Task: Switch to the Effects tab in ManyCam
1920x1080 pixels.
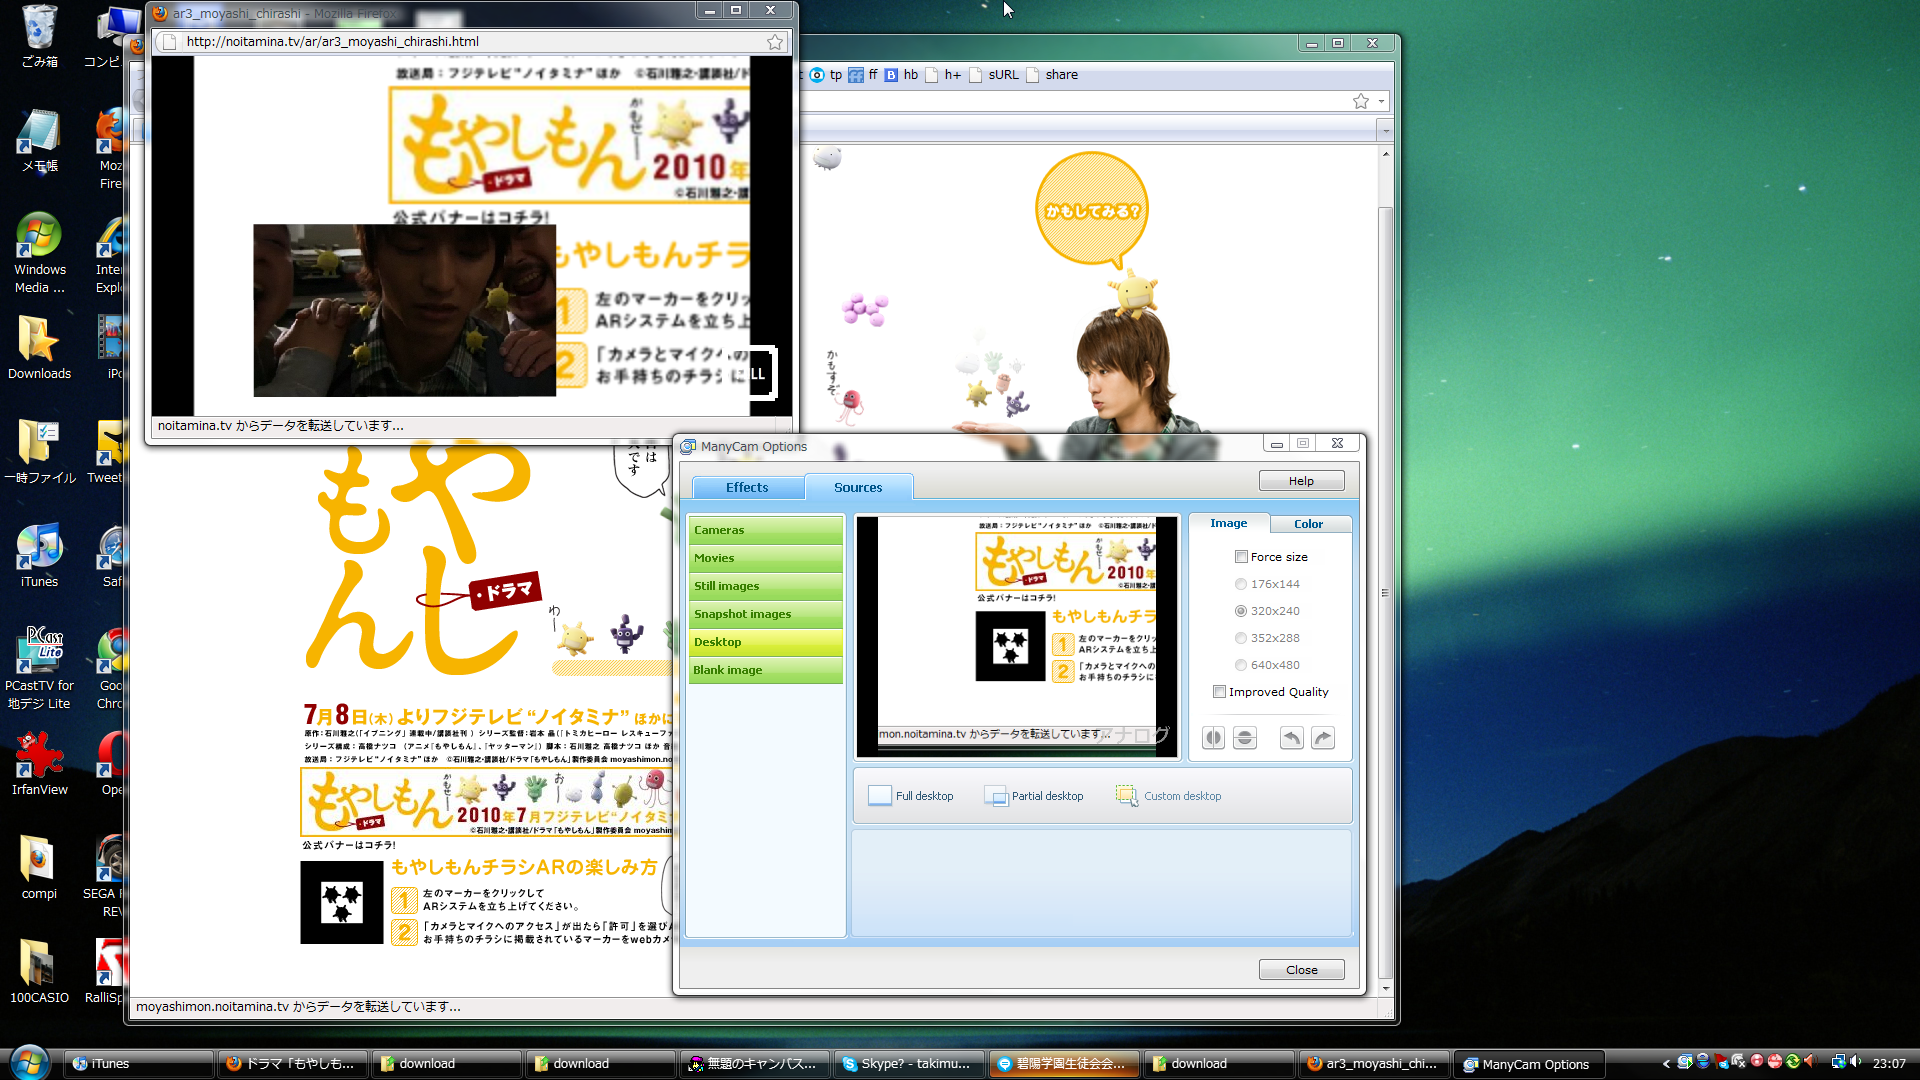Action: tap(747, 487)
